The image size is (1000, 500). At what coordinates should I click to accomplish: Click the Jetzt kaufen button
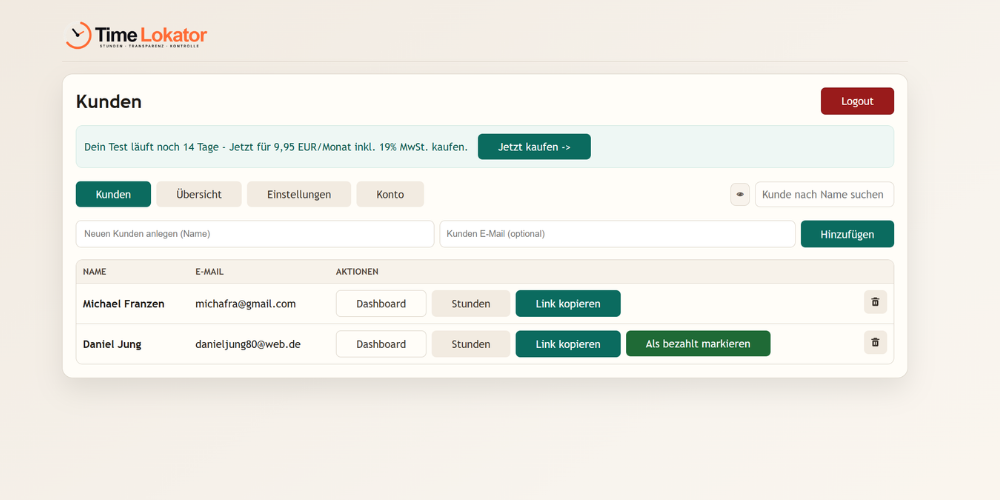pyautogui.click(x=534, y=147)
